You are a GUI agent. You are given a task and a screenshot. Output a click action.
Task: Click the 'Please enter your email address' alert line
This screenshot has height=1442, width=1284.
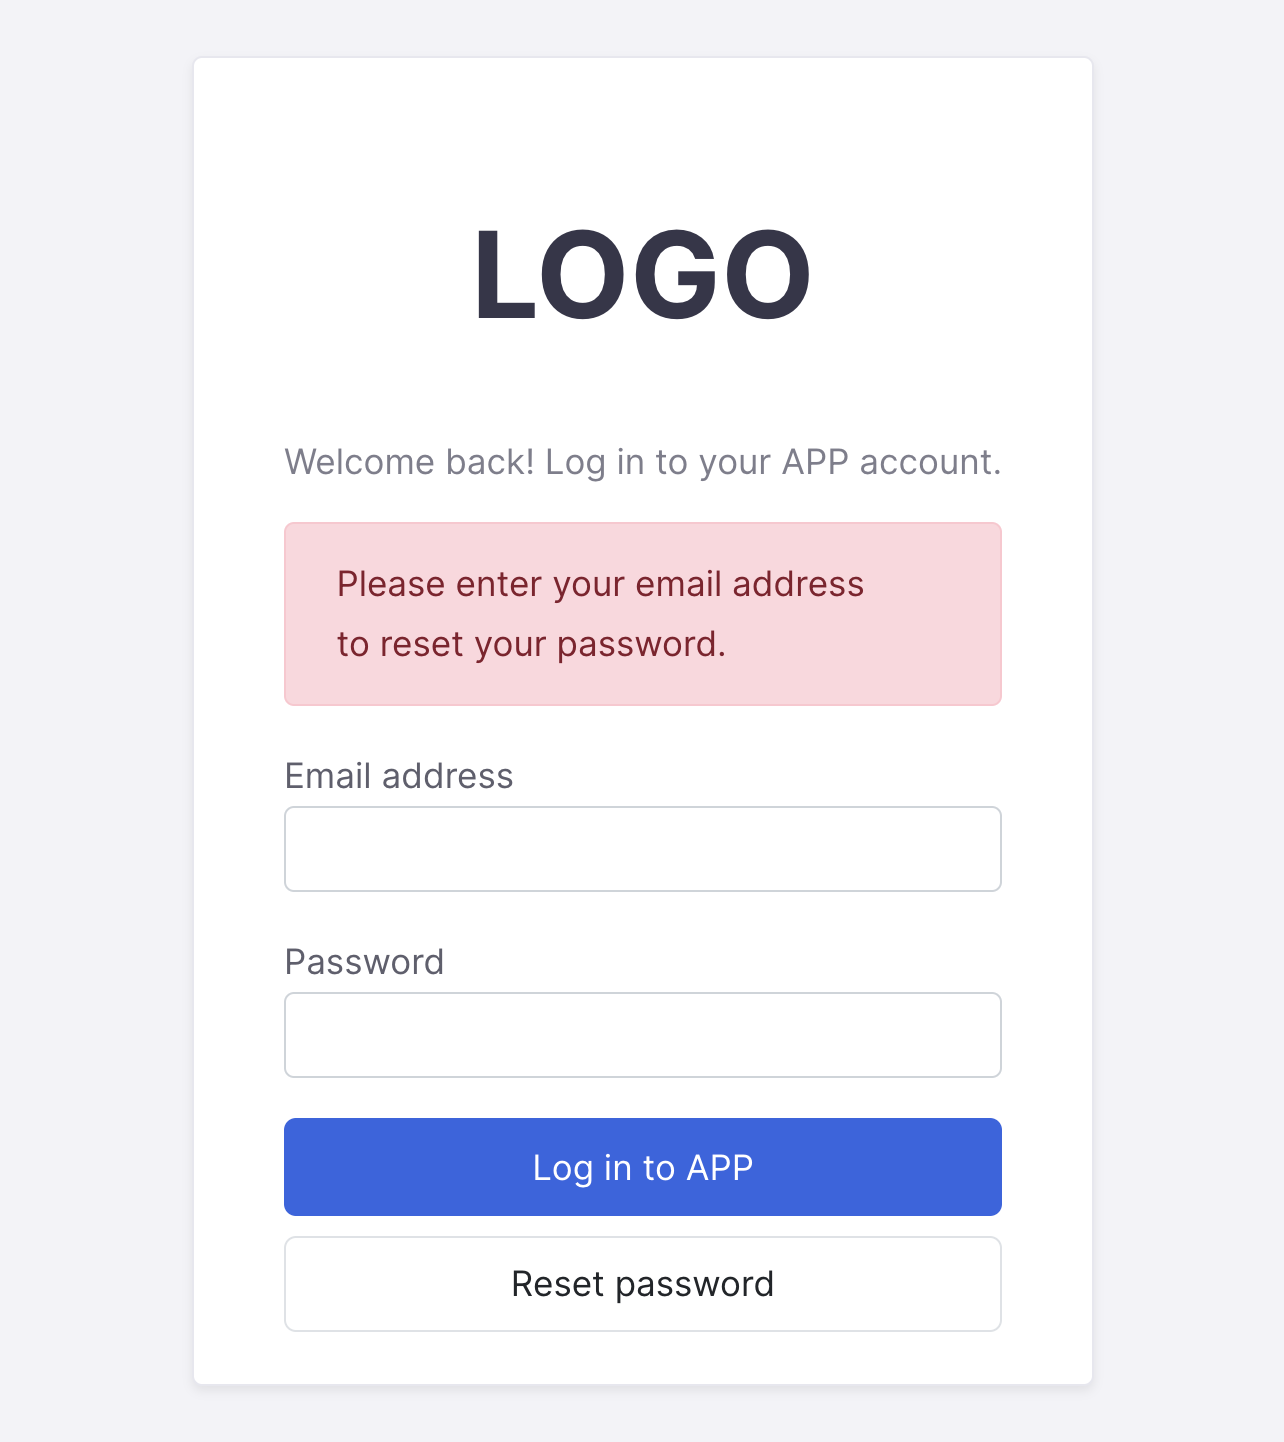click(600, 584)
